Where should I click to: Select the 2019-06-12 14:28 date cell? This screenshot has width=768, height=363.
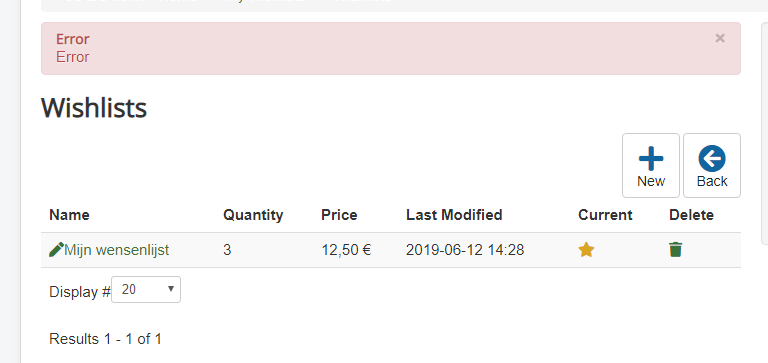[465, 250]
